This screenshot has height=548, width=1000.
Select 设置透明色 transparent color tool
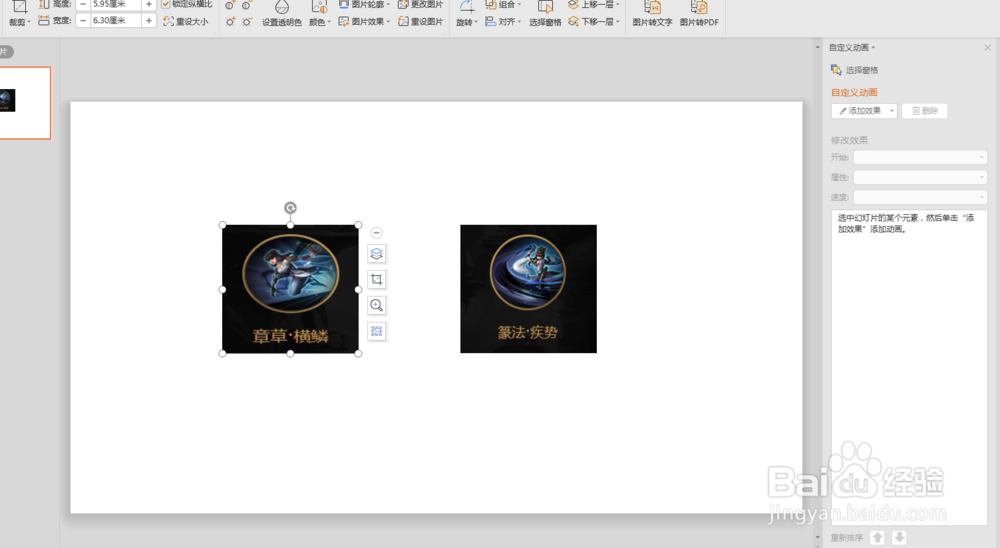click(x=281, y=14)
